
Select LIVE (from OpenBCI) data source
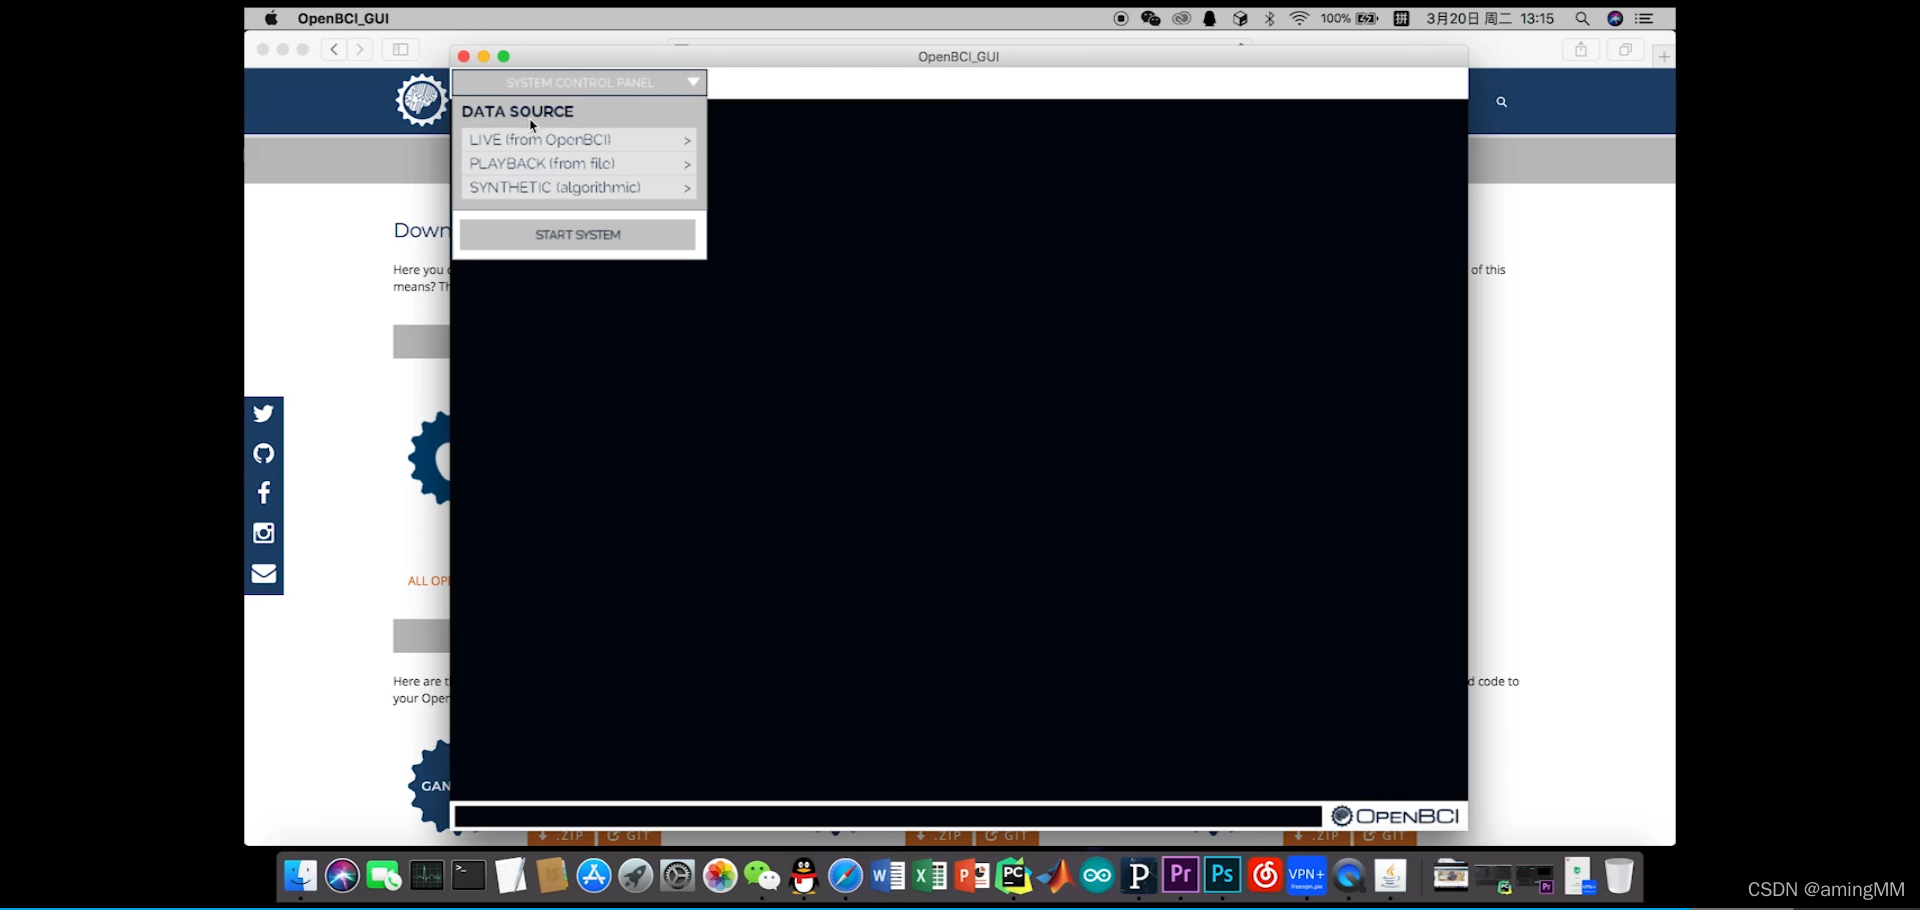pyautogui.click(x=579, y=140)
